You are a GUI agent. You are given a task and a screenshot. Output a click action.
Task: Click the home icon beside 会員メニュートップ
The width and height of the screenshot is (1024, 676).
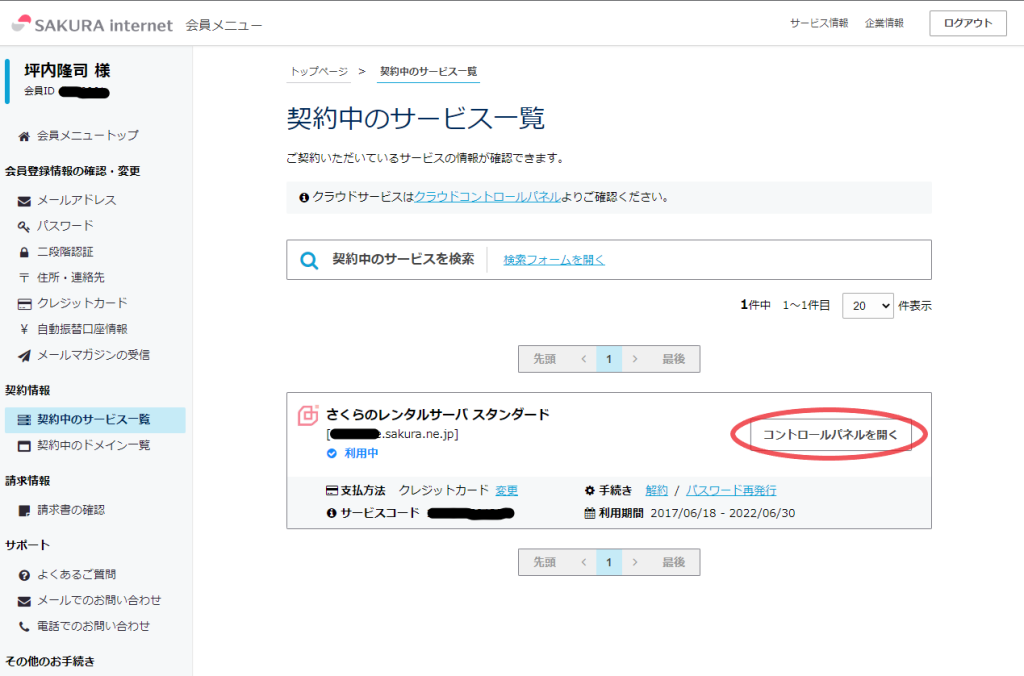[24, 136]
